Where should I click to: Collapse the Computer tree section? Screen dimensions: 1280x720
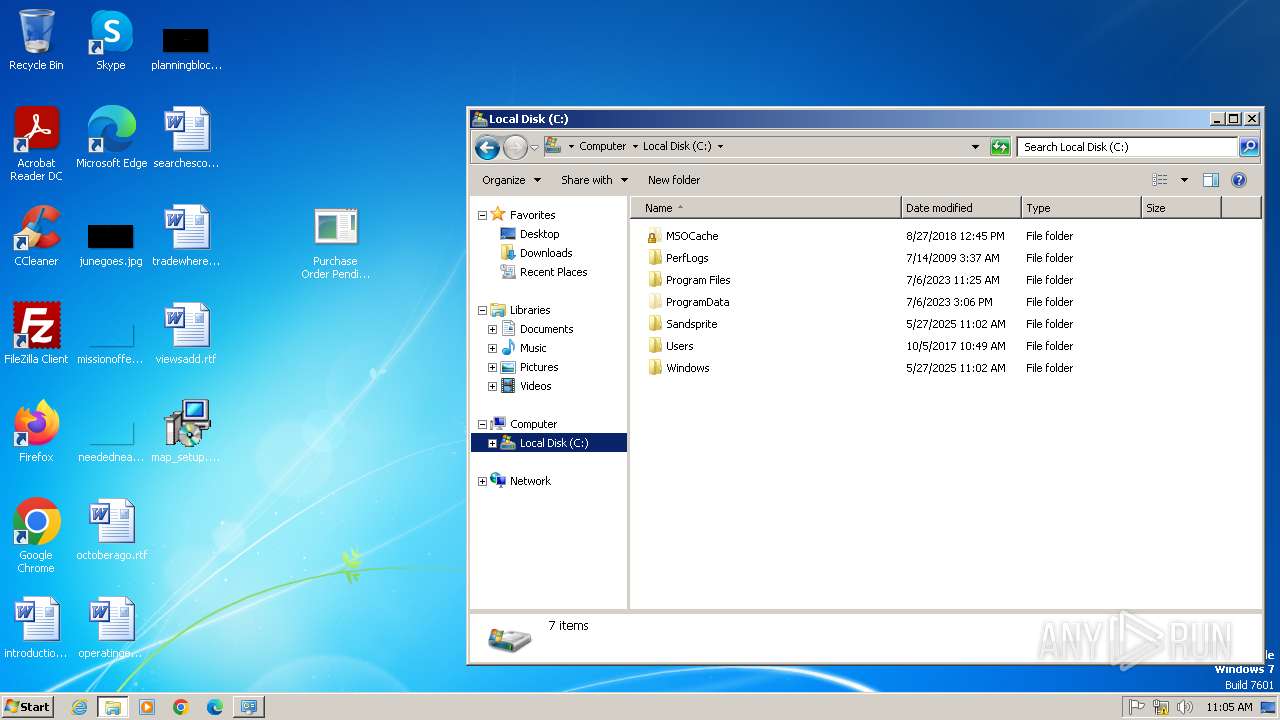[x=482, y=424]
